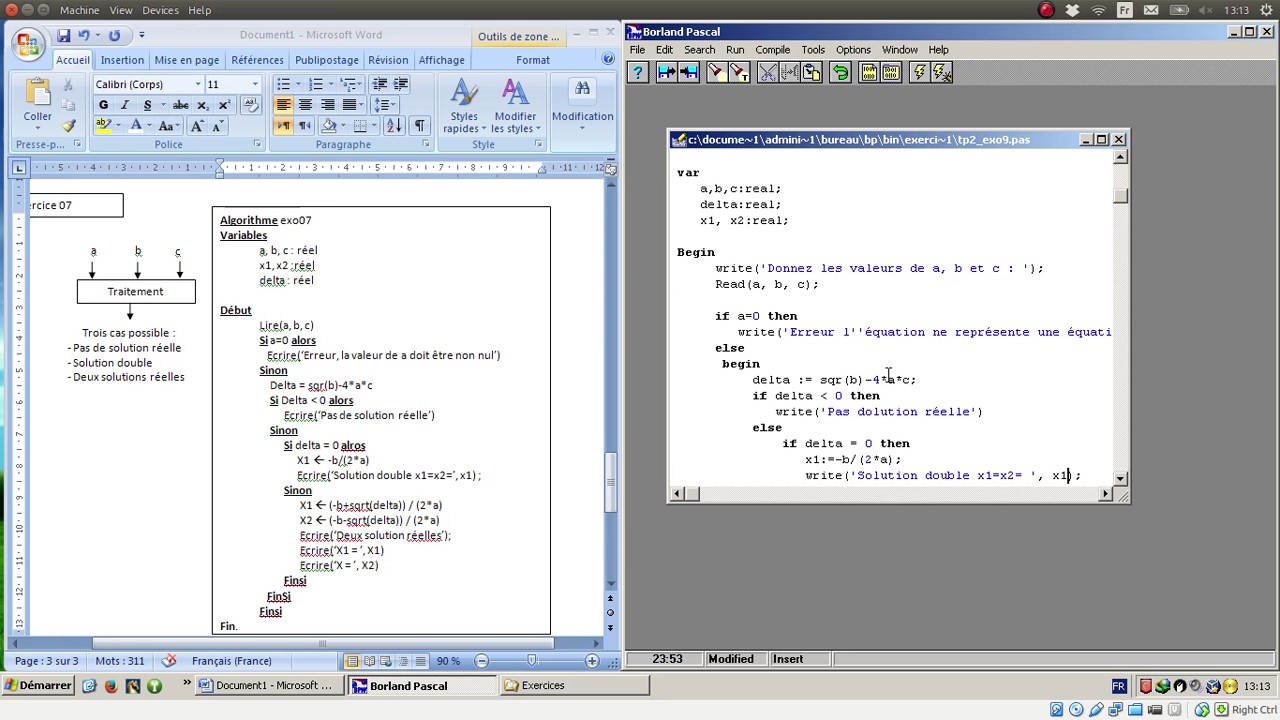Click the Français (France) language indicator
This screenshot has height=720, width=1280.
(x=231, y=661)
